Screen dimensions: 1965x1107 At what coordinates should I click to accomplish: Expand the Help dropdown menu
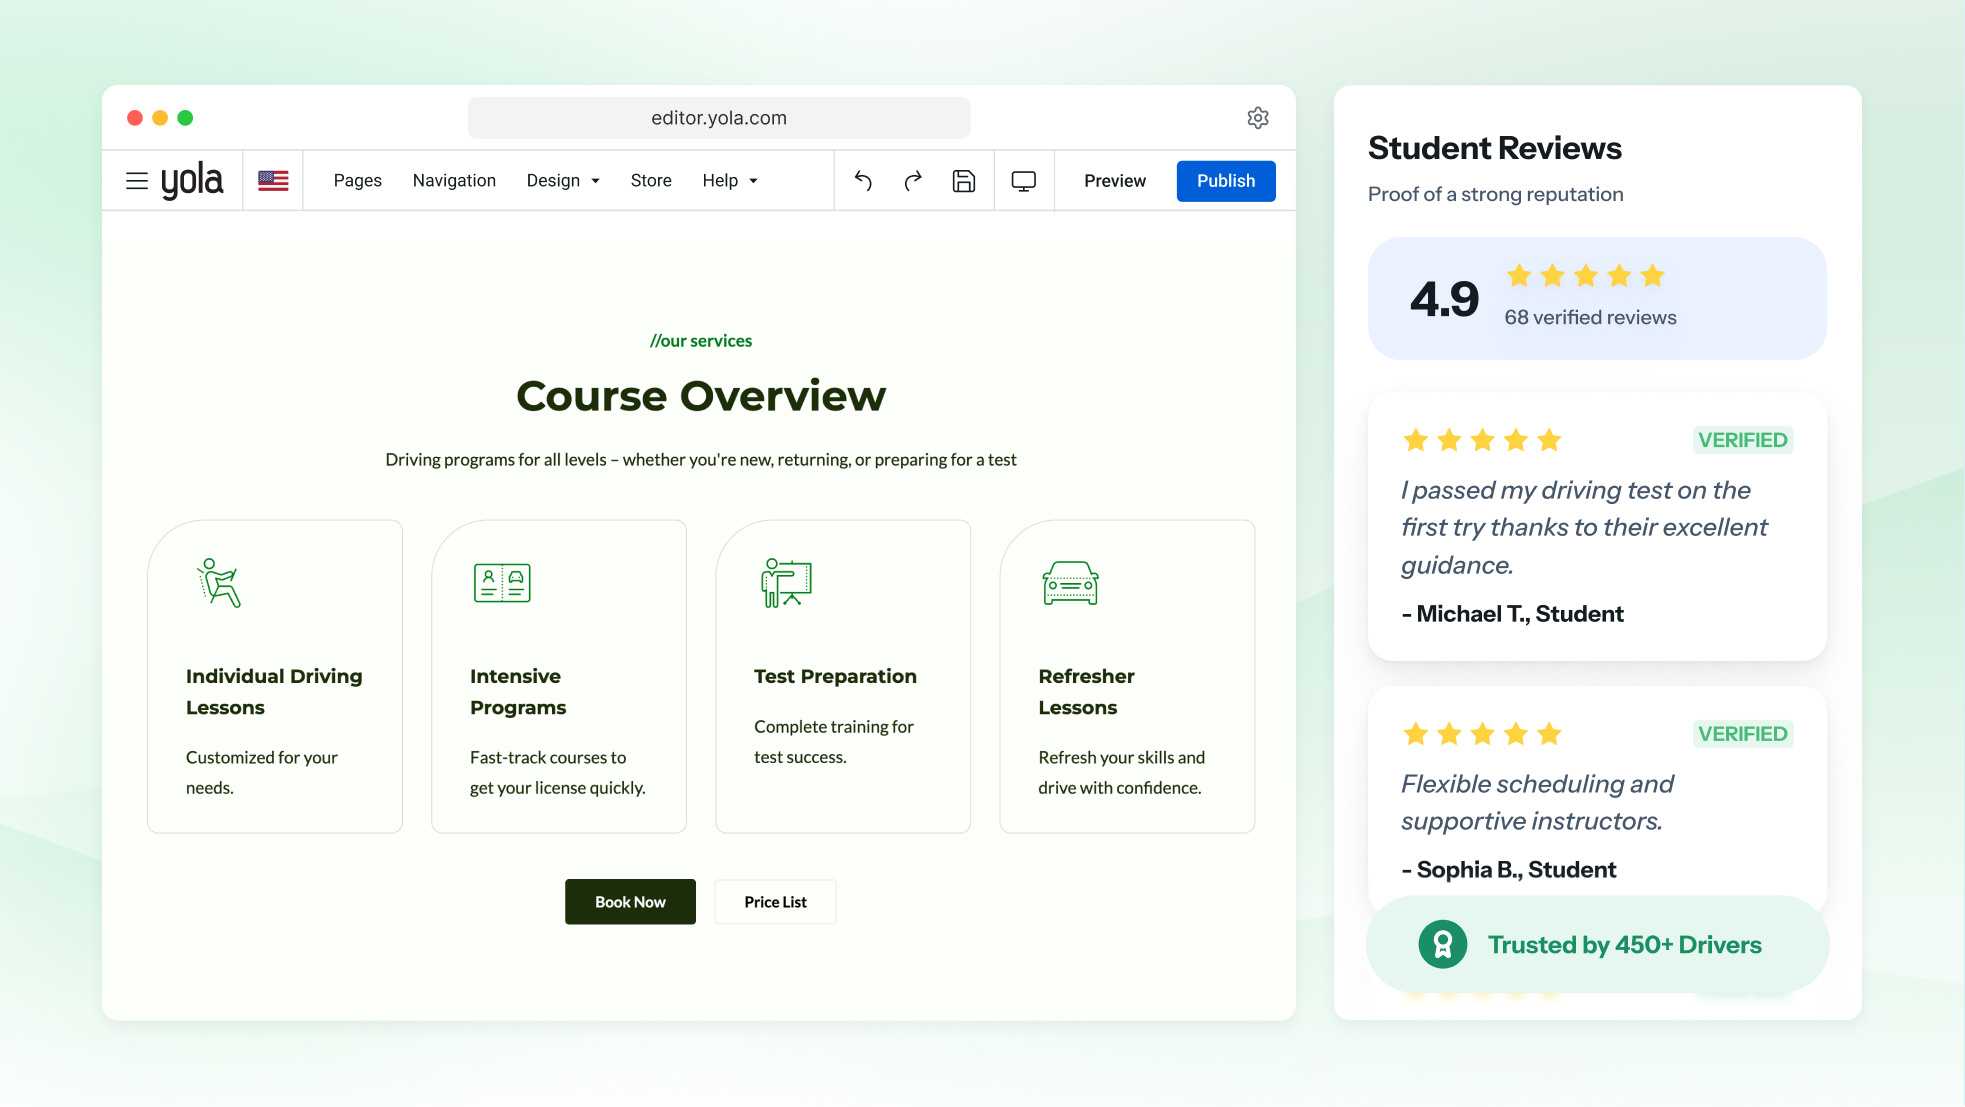click(x=730, y=181)
